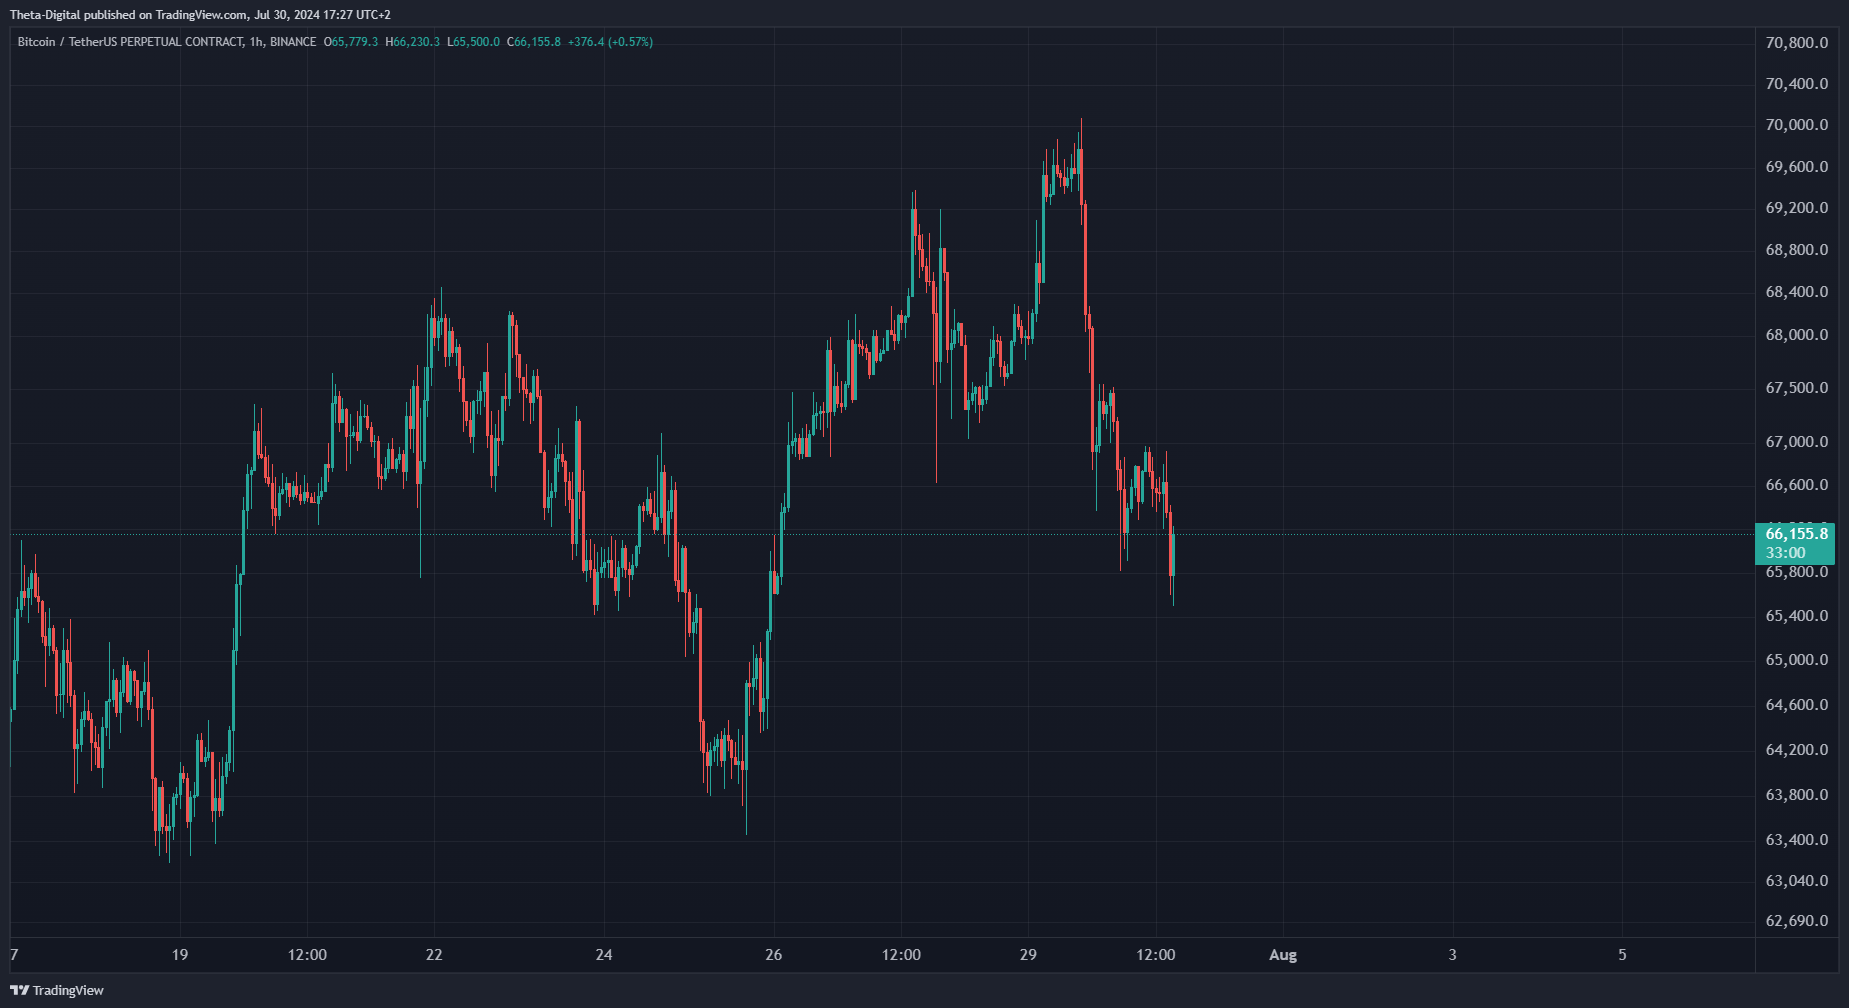Click the 70,800.0 price axis label
This screenshot has width=1849, height=1008.
(x=1797, y=43)
